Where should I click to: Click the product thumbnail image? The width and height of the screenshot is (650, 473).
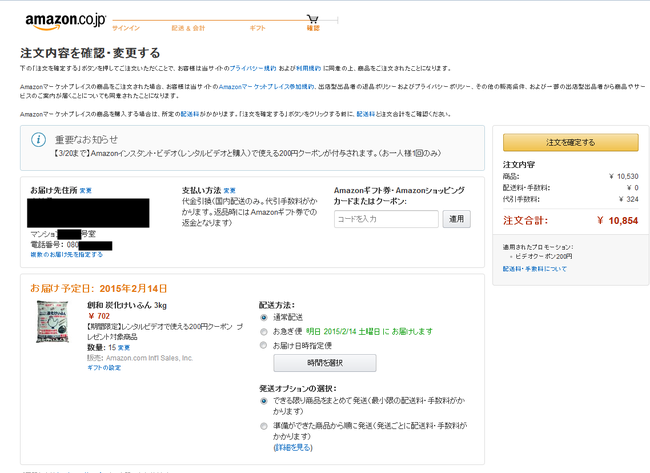click(52, 322)
